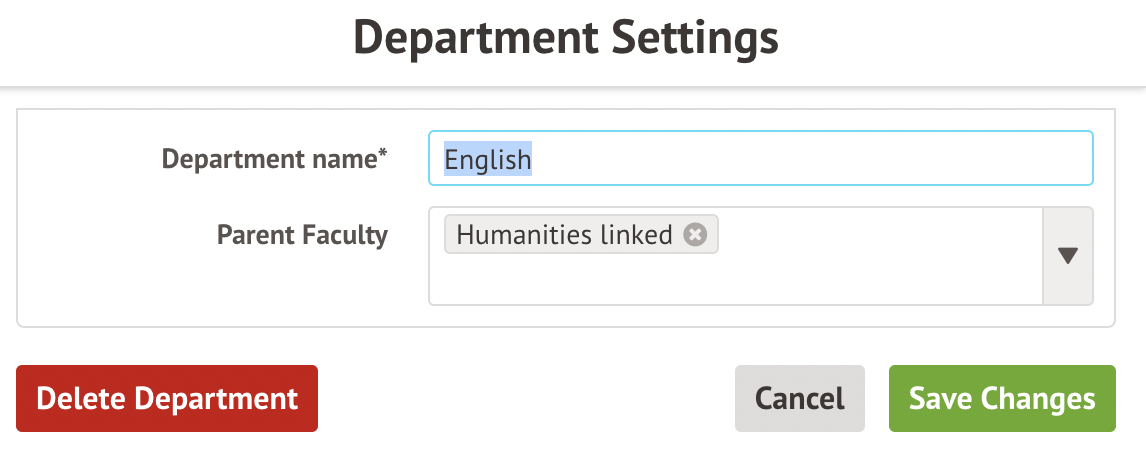Click the Parent Faculty label
The height and width of the screenshot is (452, 1146).
point(302,235)
